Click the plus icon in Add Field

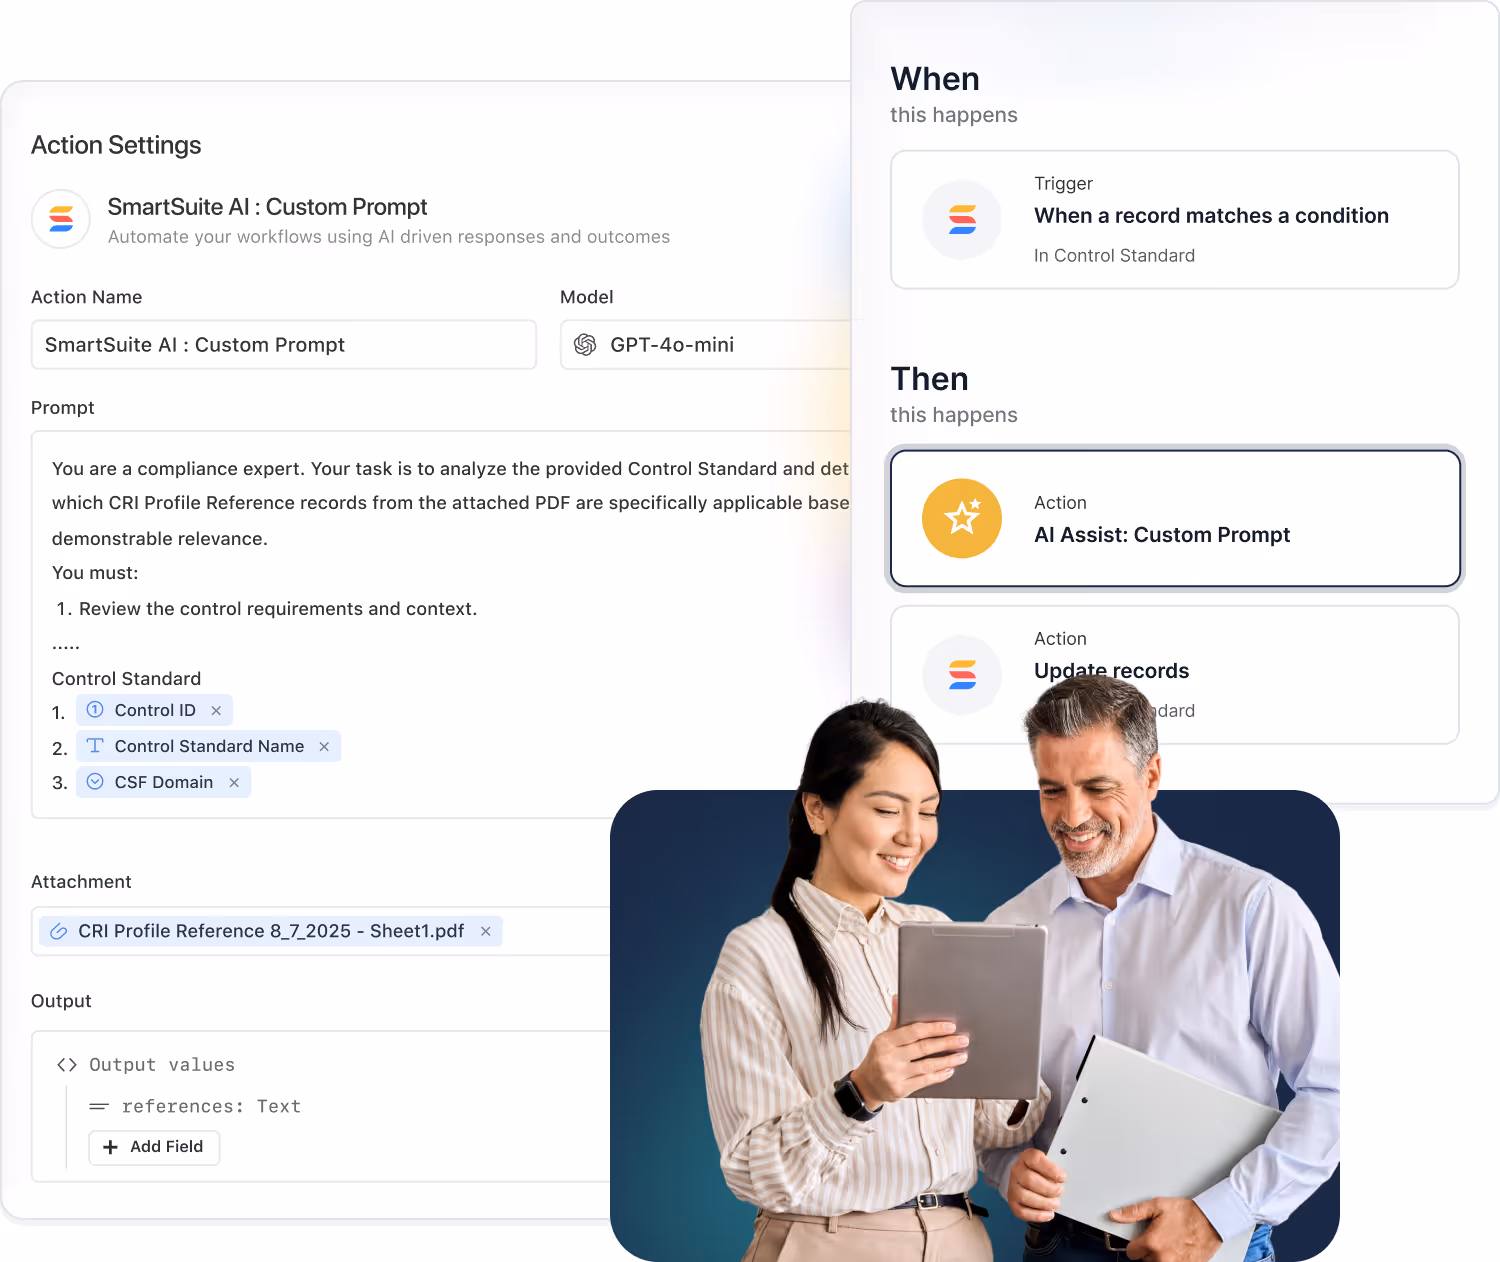click(110, 1147)
